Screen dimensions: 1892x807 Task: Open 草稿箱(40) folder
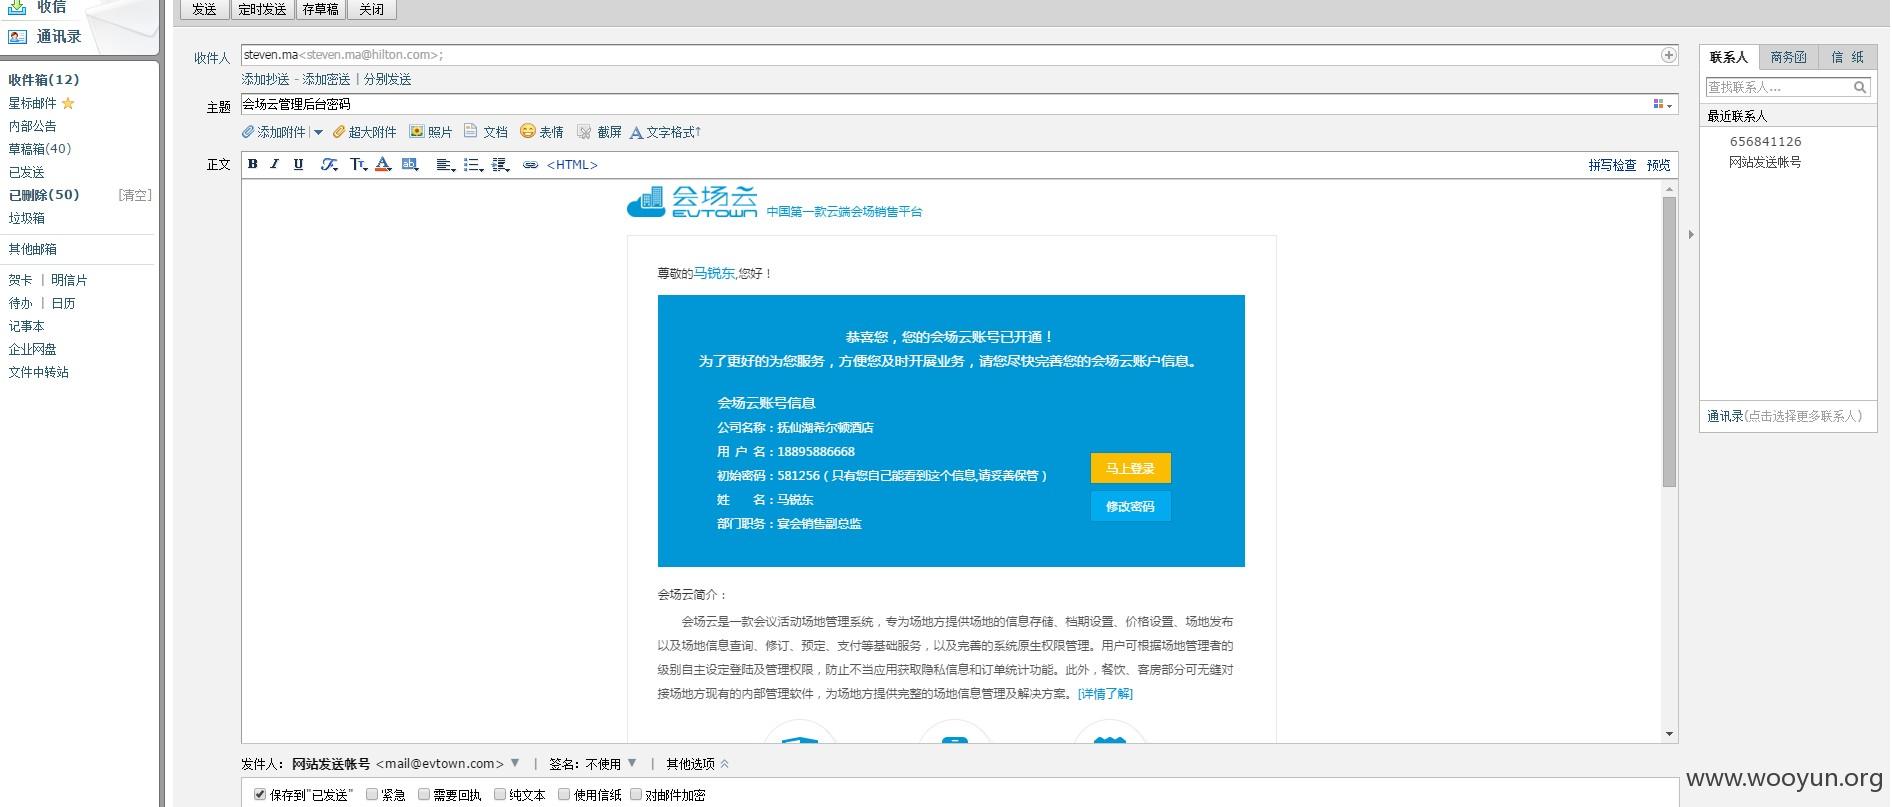point(40,149)
